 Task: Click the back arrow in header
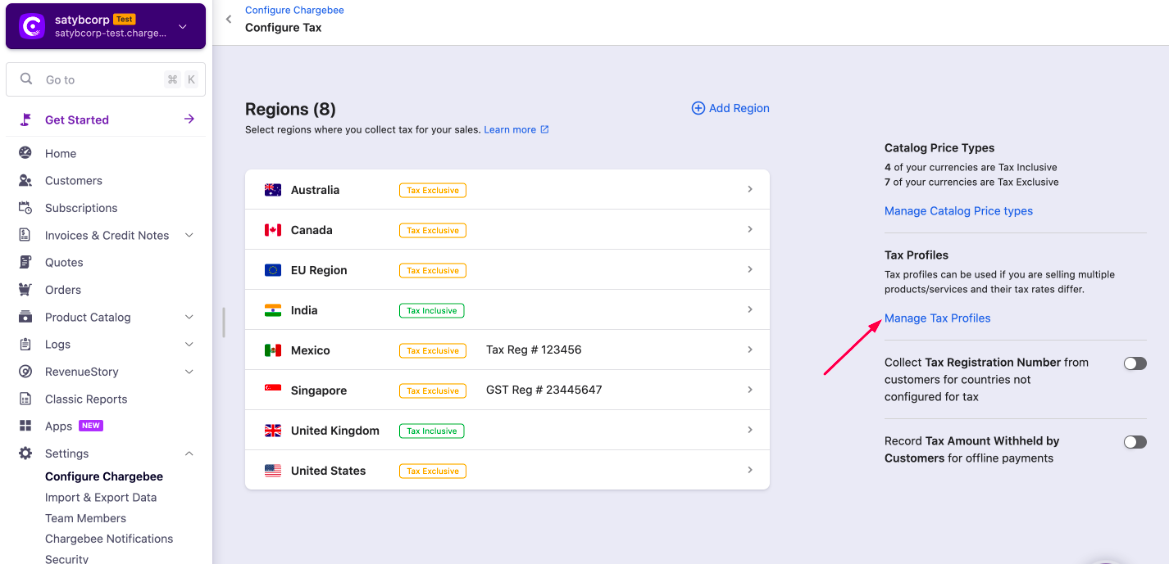(x=229, y=19)
